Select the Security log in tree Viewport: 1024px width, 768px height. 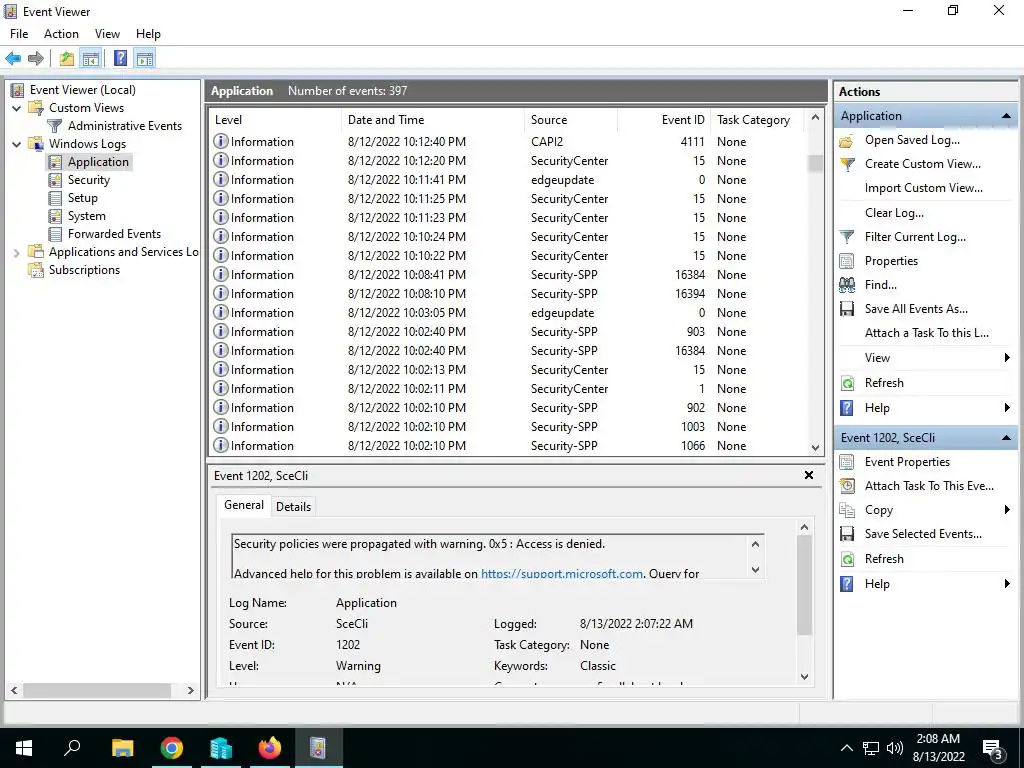tap(89, 180)
